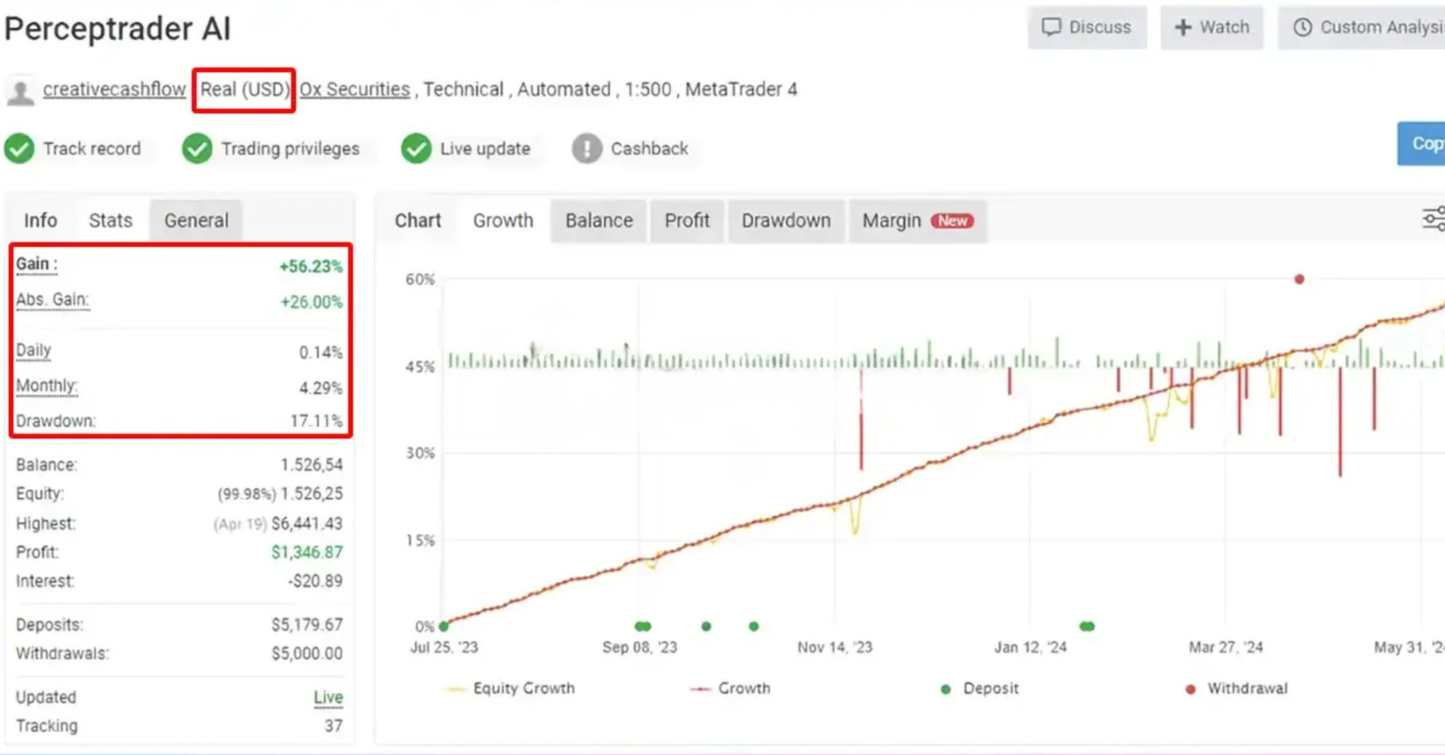Visit the creativecashflow profile link
This screenshot has width=1445, height=755.
114,89
